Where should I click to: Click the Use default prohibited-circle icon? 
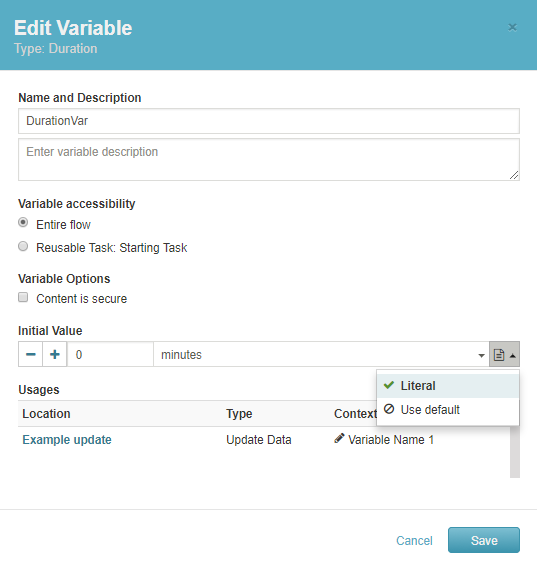(x=389, y=409)
